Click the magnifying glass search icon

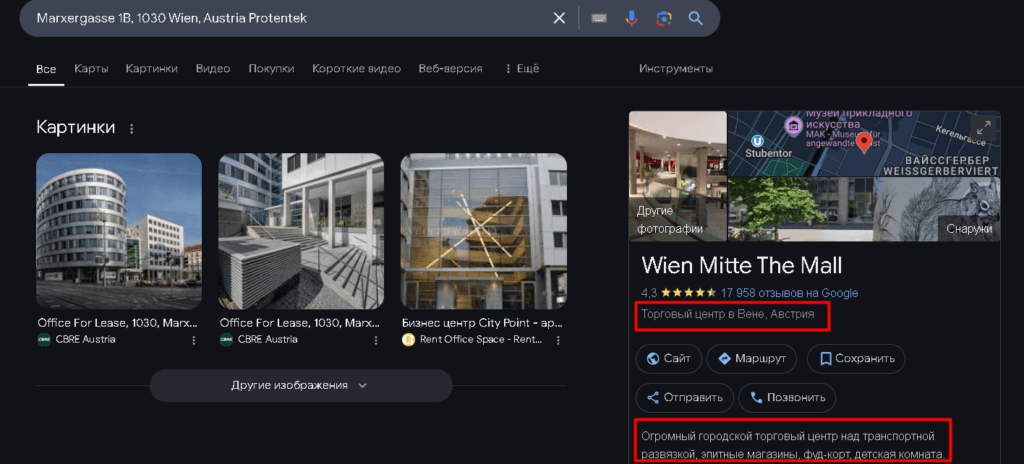[x=696, y=18]
